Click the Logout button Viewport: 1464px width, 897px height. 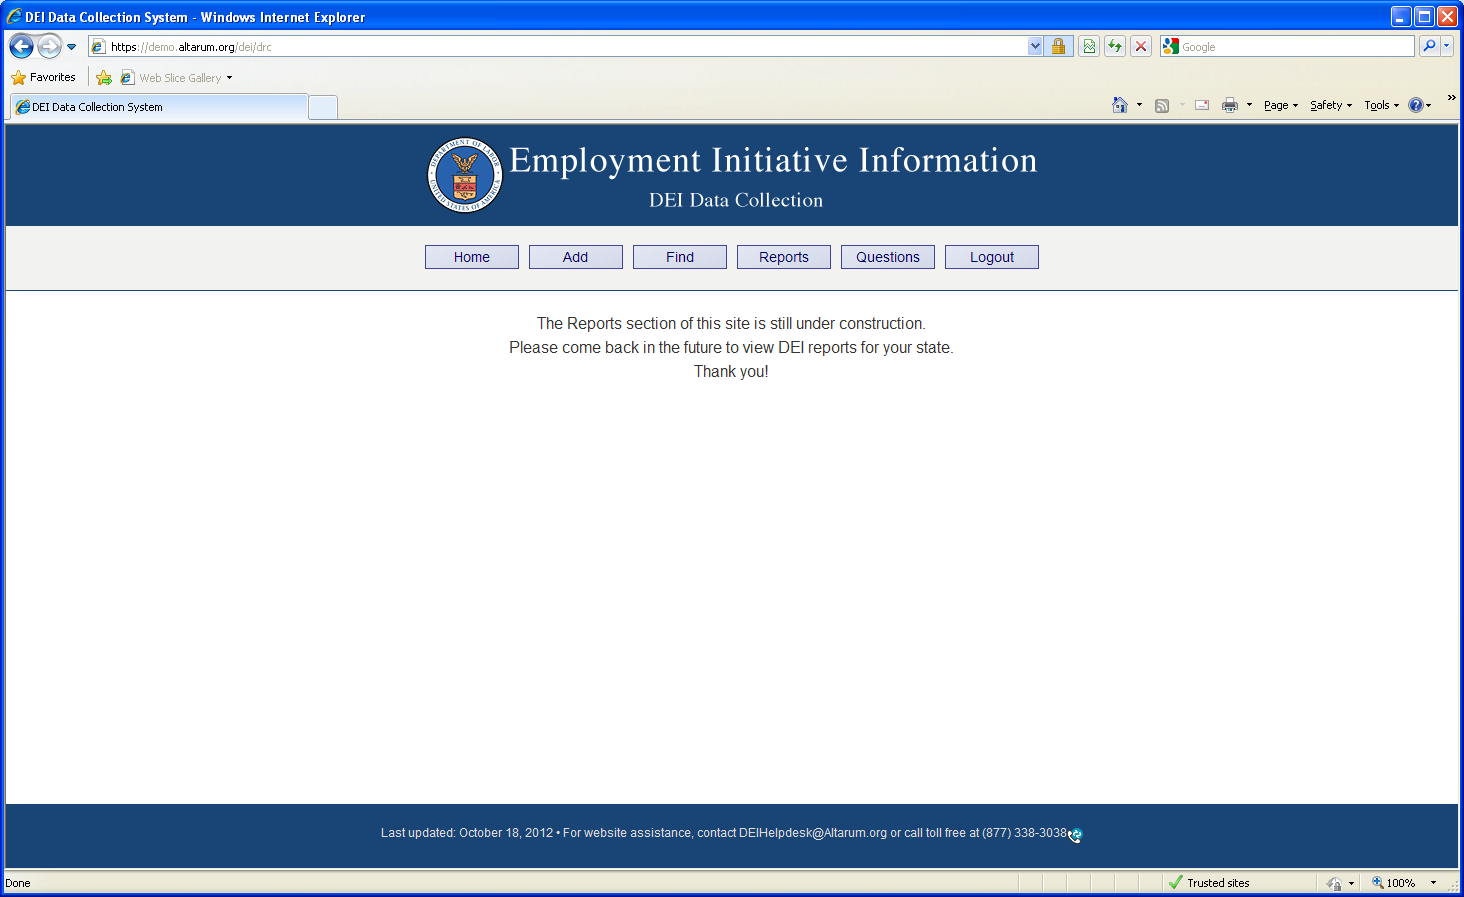tap(991, 257)
